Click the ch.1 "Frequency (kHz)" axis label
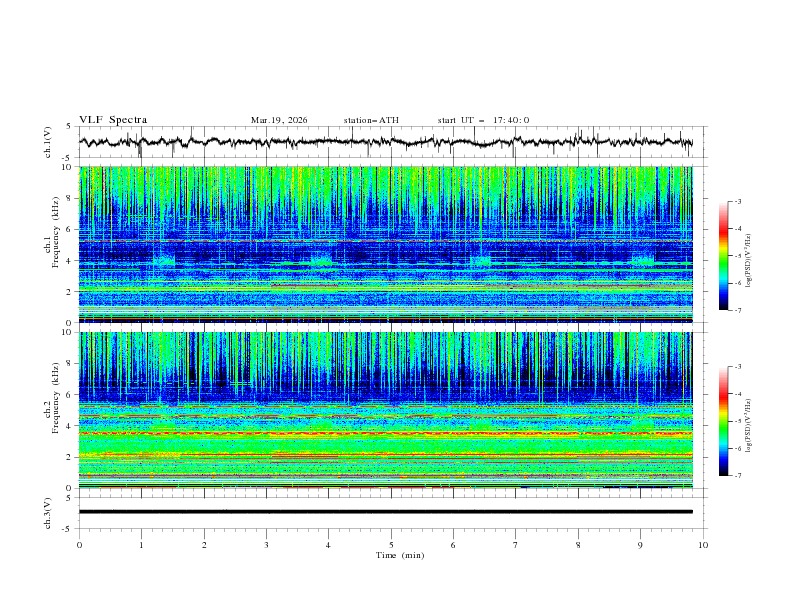The height and width of the screenshot is (612, 792). tap(55, 232)
